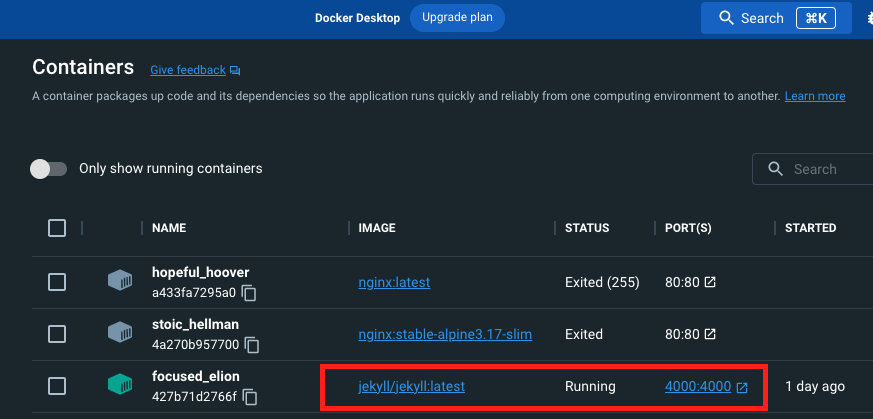Sort by the STARTED column header
The width and height of the screenshot is (873, 419).
[811, 228]
